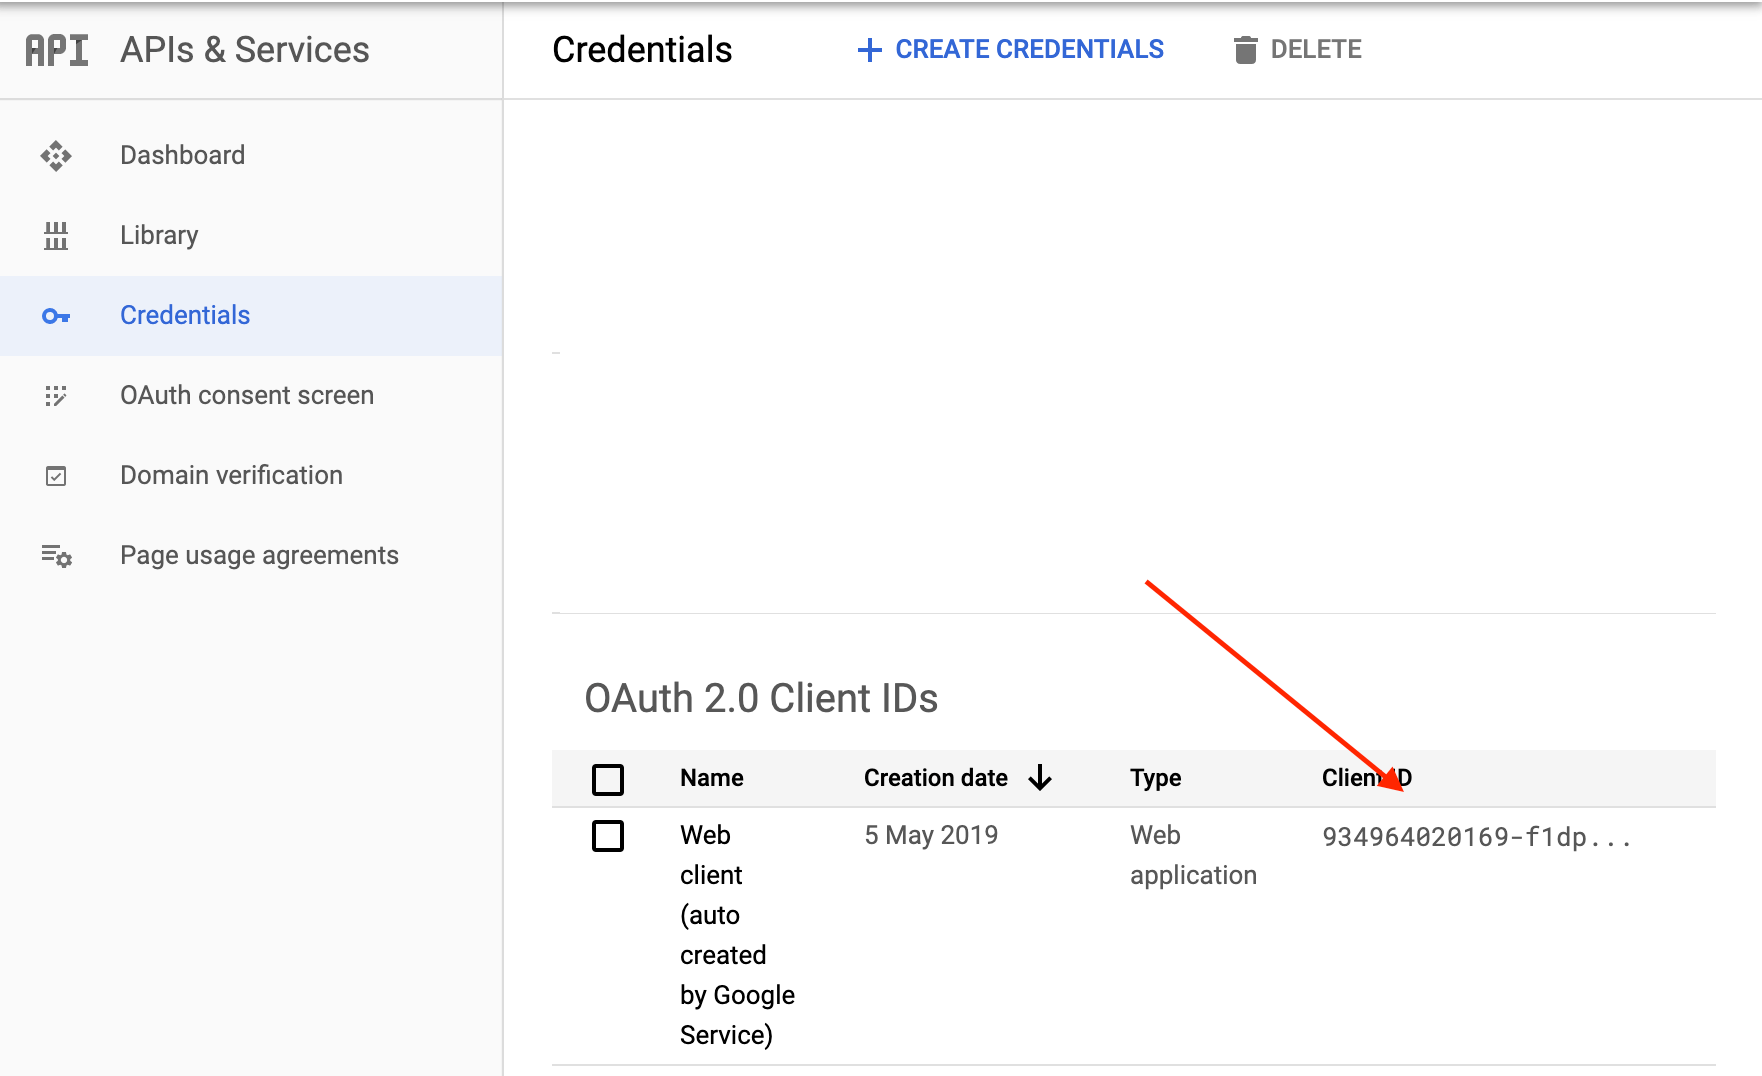The height and width of the screenshot is (1076, 1762).
Task: Click the OAuth consent screen icon
Action: click(x=56, y=396)
